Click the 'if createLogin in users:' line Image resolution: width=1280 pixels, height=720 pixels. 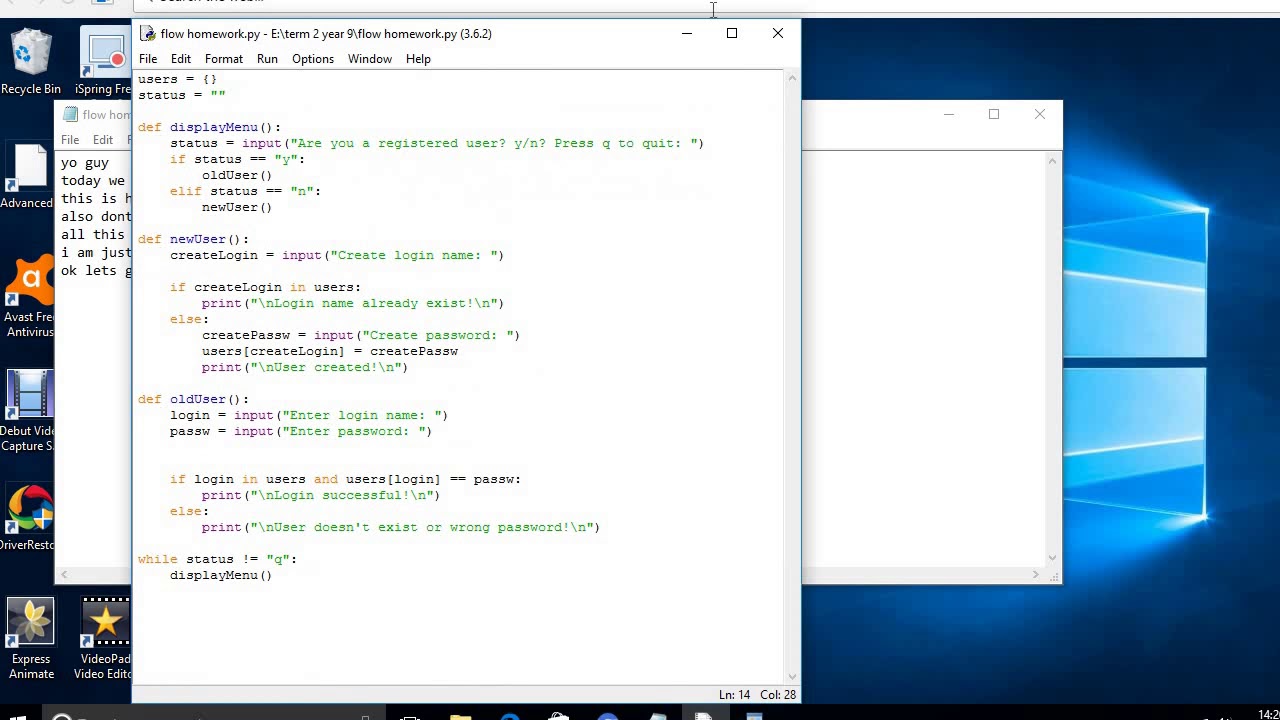(x=265, y=287)
